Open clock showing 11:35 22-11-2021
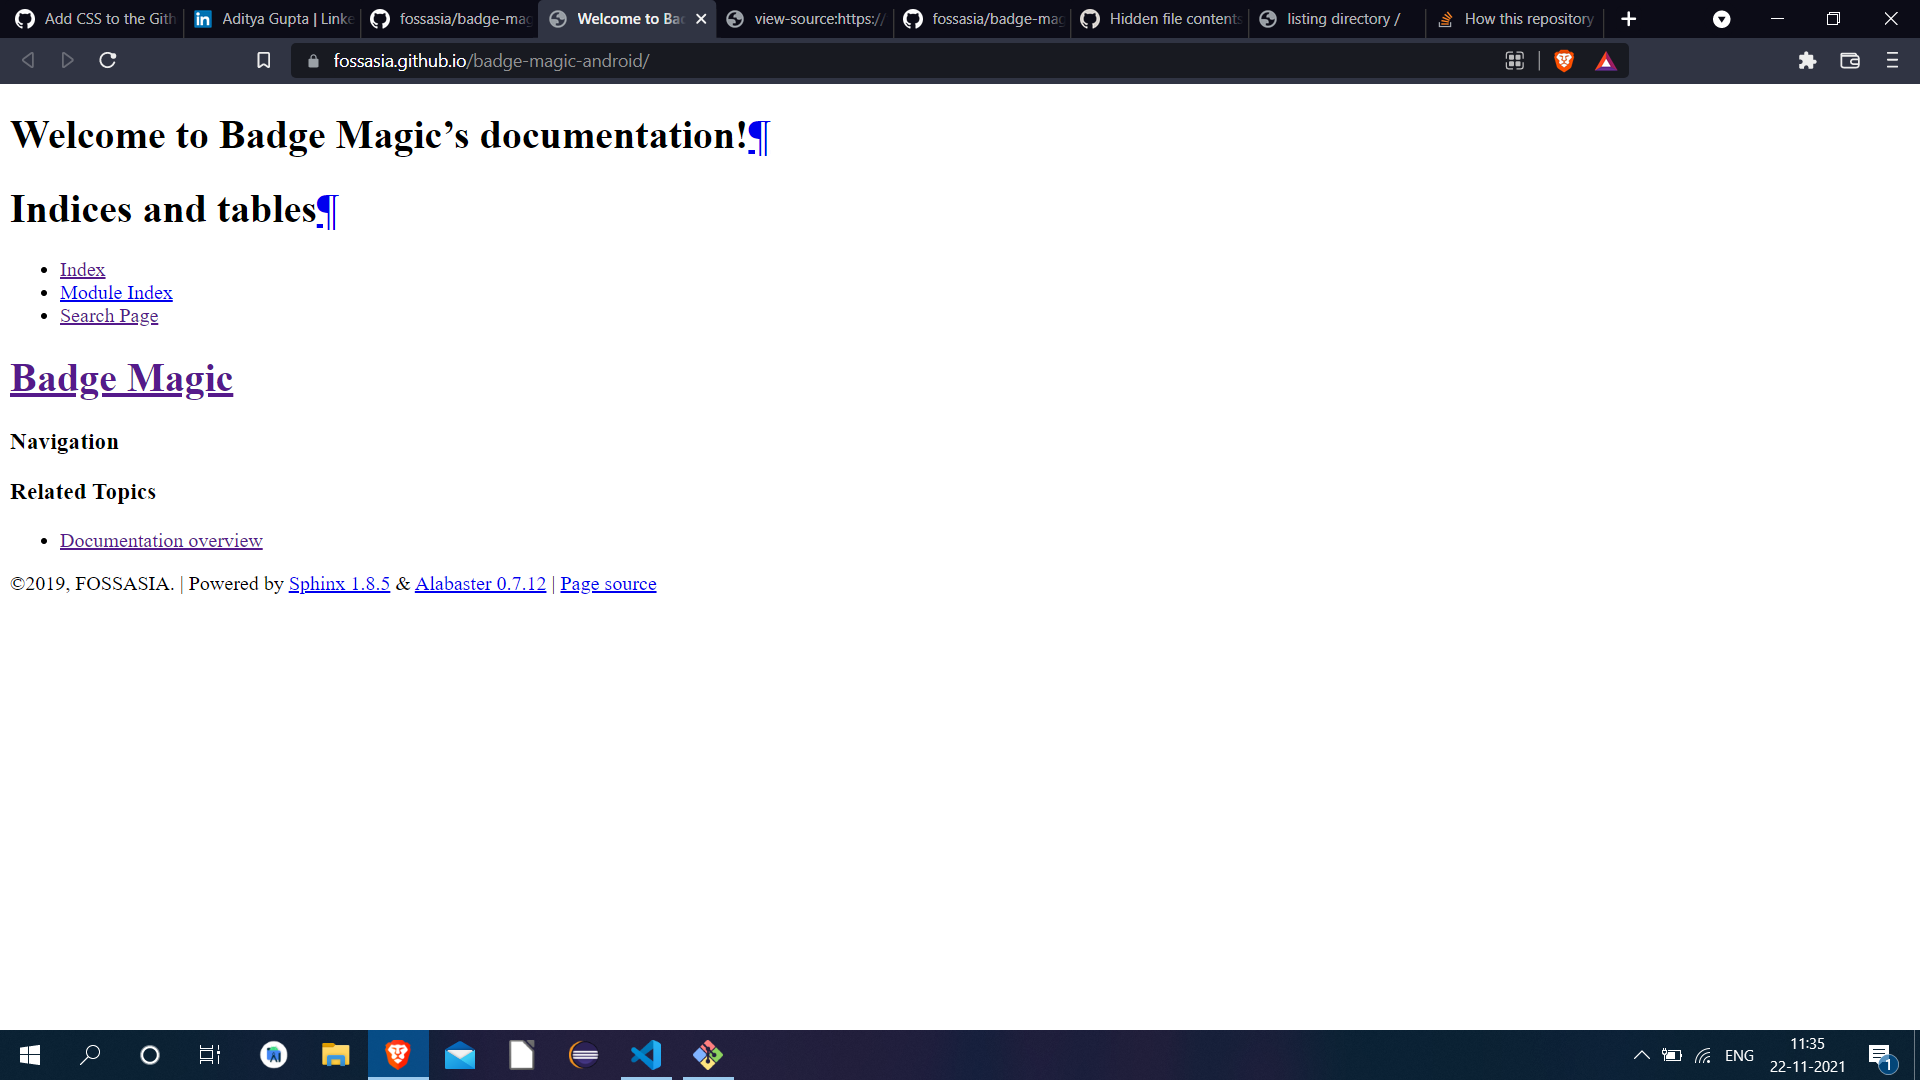The height and width of the screenshot is (1080, 1920). click(1807, 1055)
